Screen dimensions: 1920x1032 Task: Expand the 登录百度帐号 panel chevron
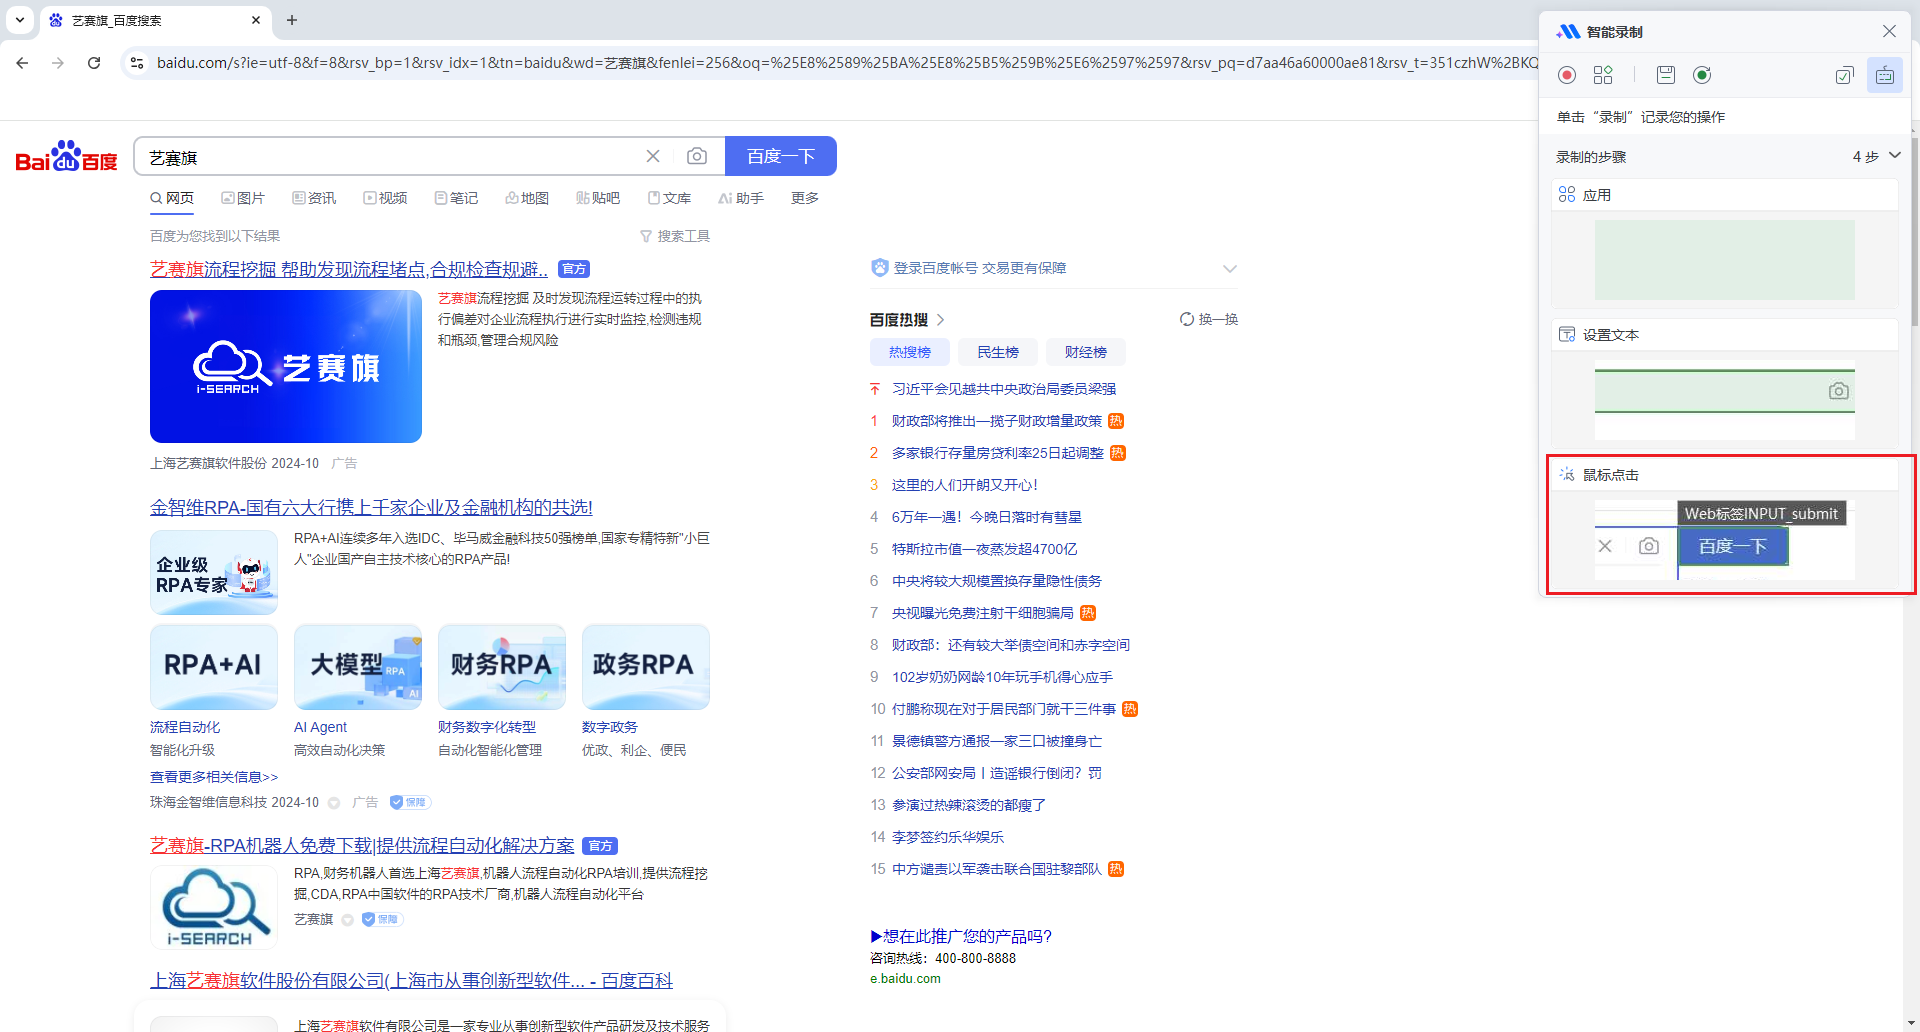tap(1229, 268)
